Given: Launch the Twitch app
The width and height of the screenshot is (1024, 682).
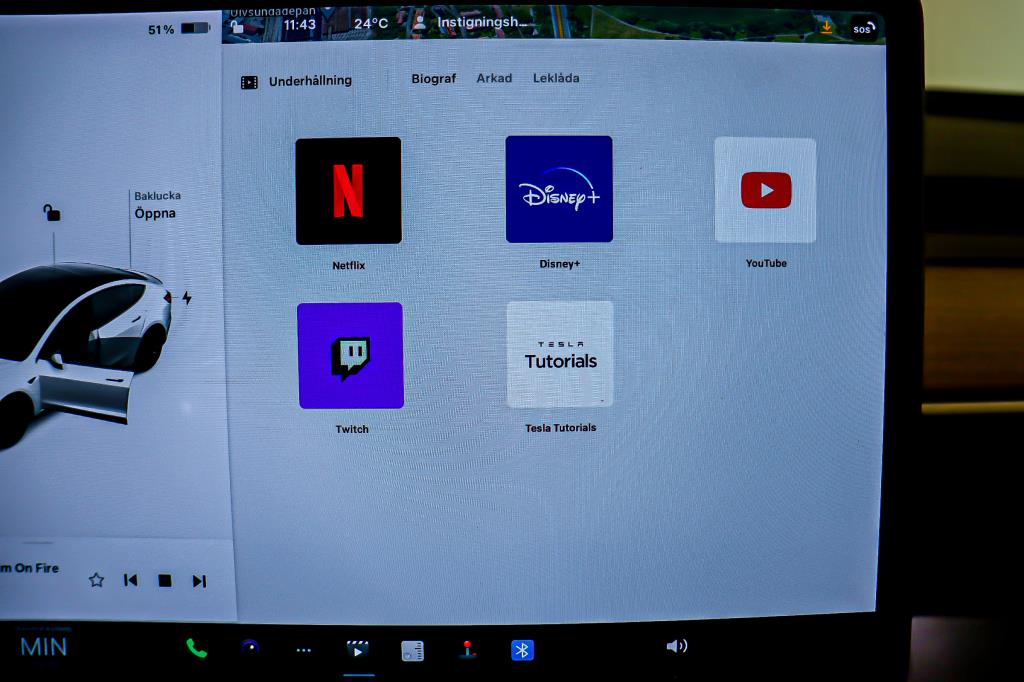Looking at the screenshot, I should point(351,355).
